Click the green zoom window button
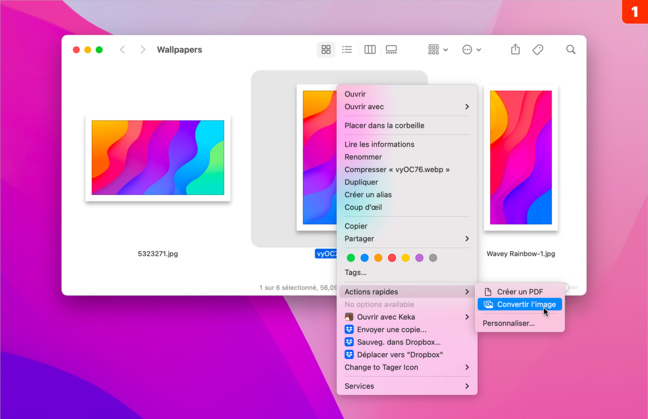This screenshot has height=419, width=648. click(99, 50)
